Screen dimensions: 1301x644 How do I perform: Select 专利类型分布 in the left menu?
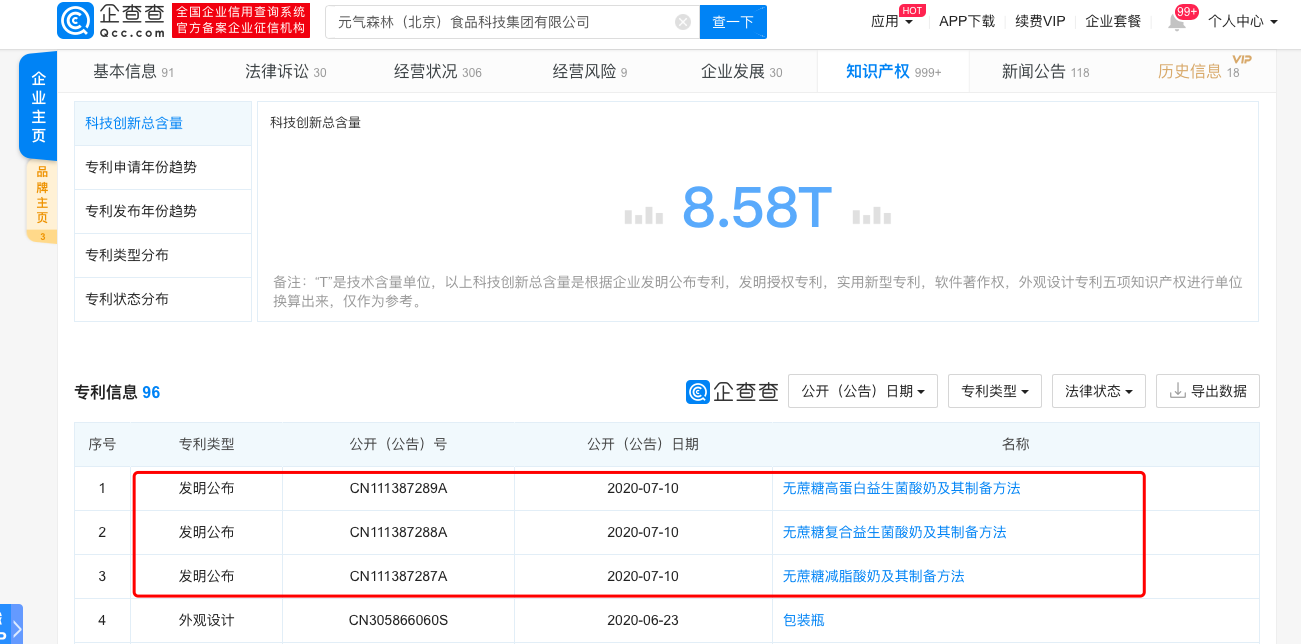[x=163, y=255]
